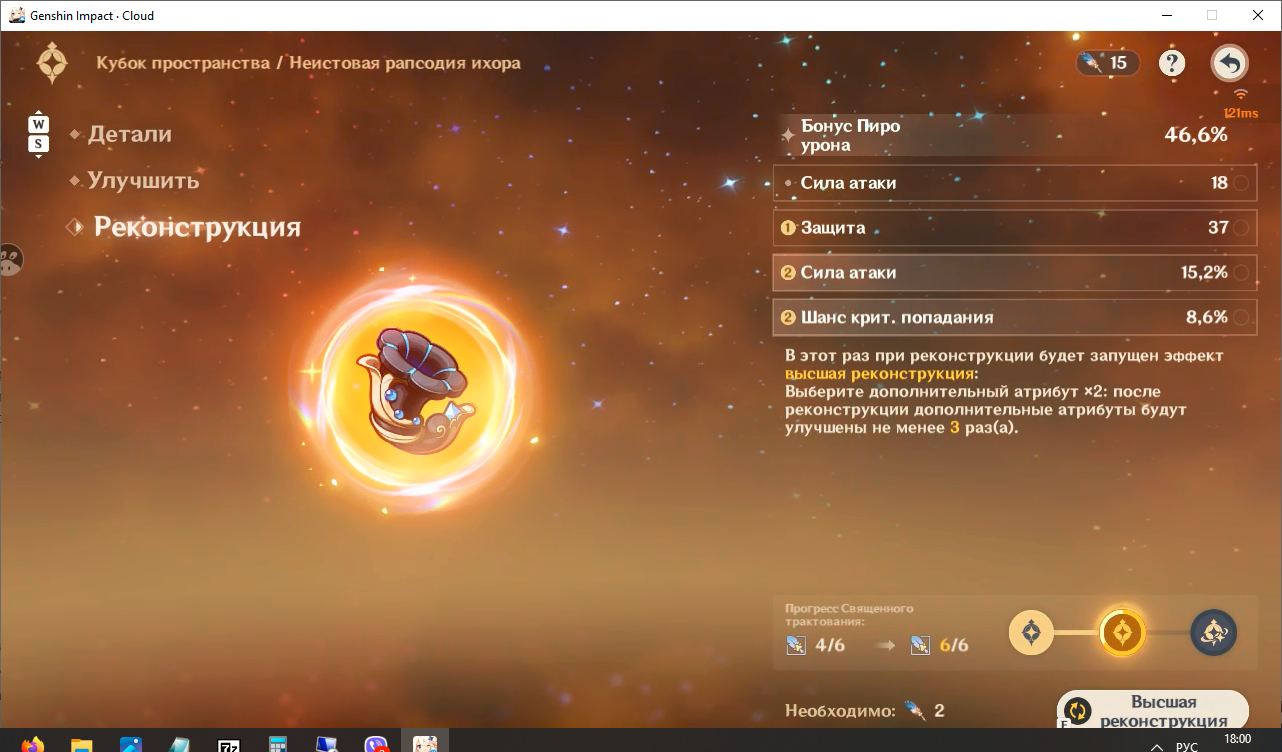Select the Реконструкция tab

[197, 227]
